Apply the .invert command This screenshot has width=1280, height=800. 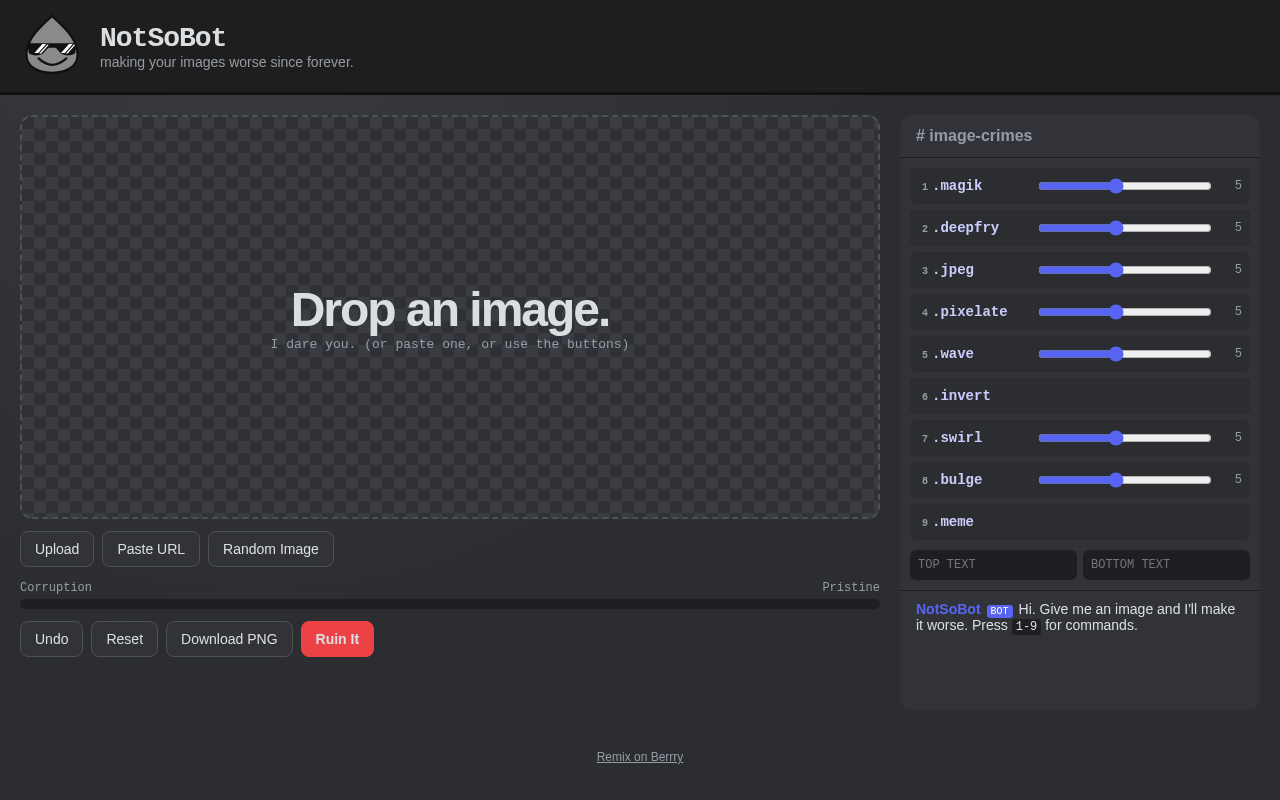point(1080,396)
